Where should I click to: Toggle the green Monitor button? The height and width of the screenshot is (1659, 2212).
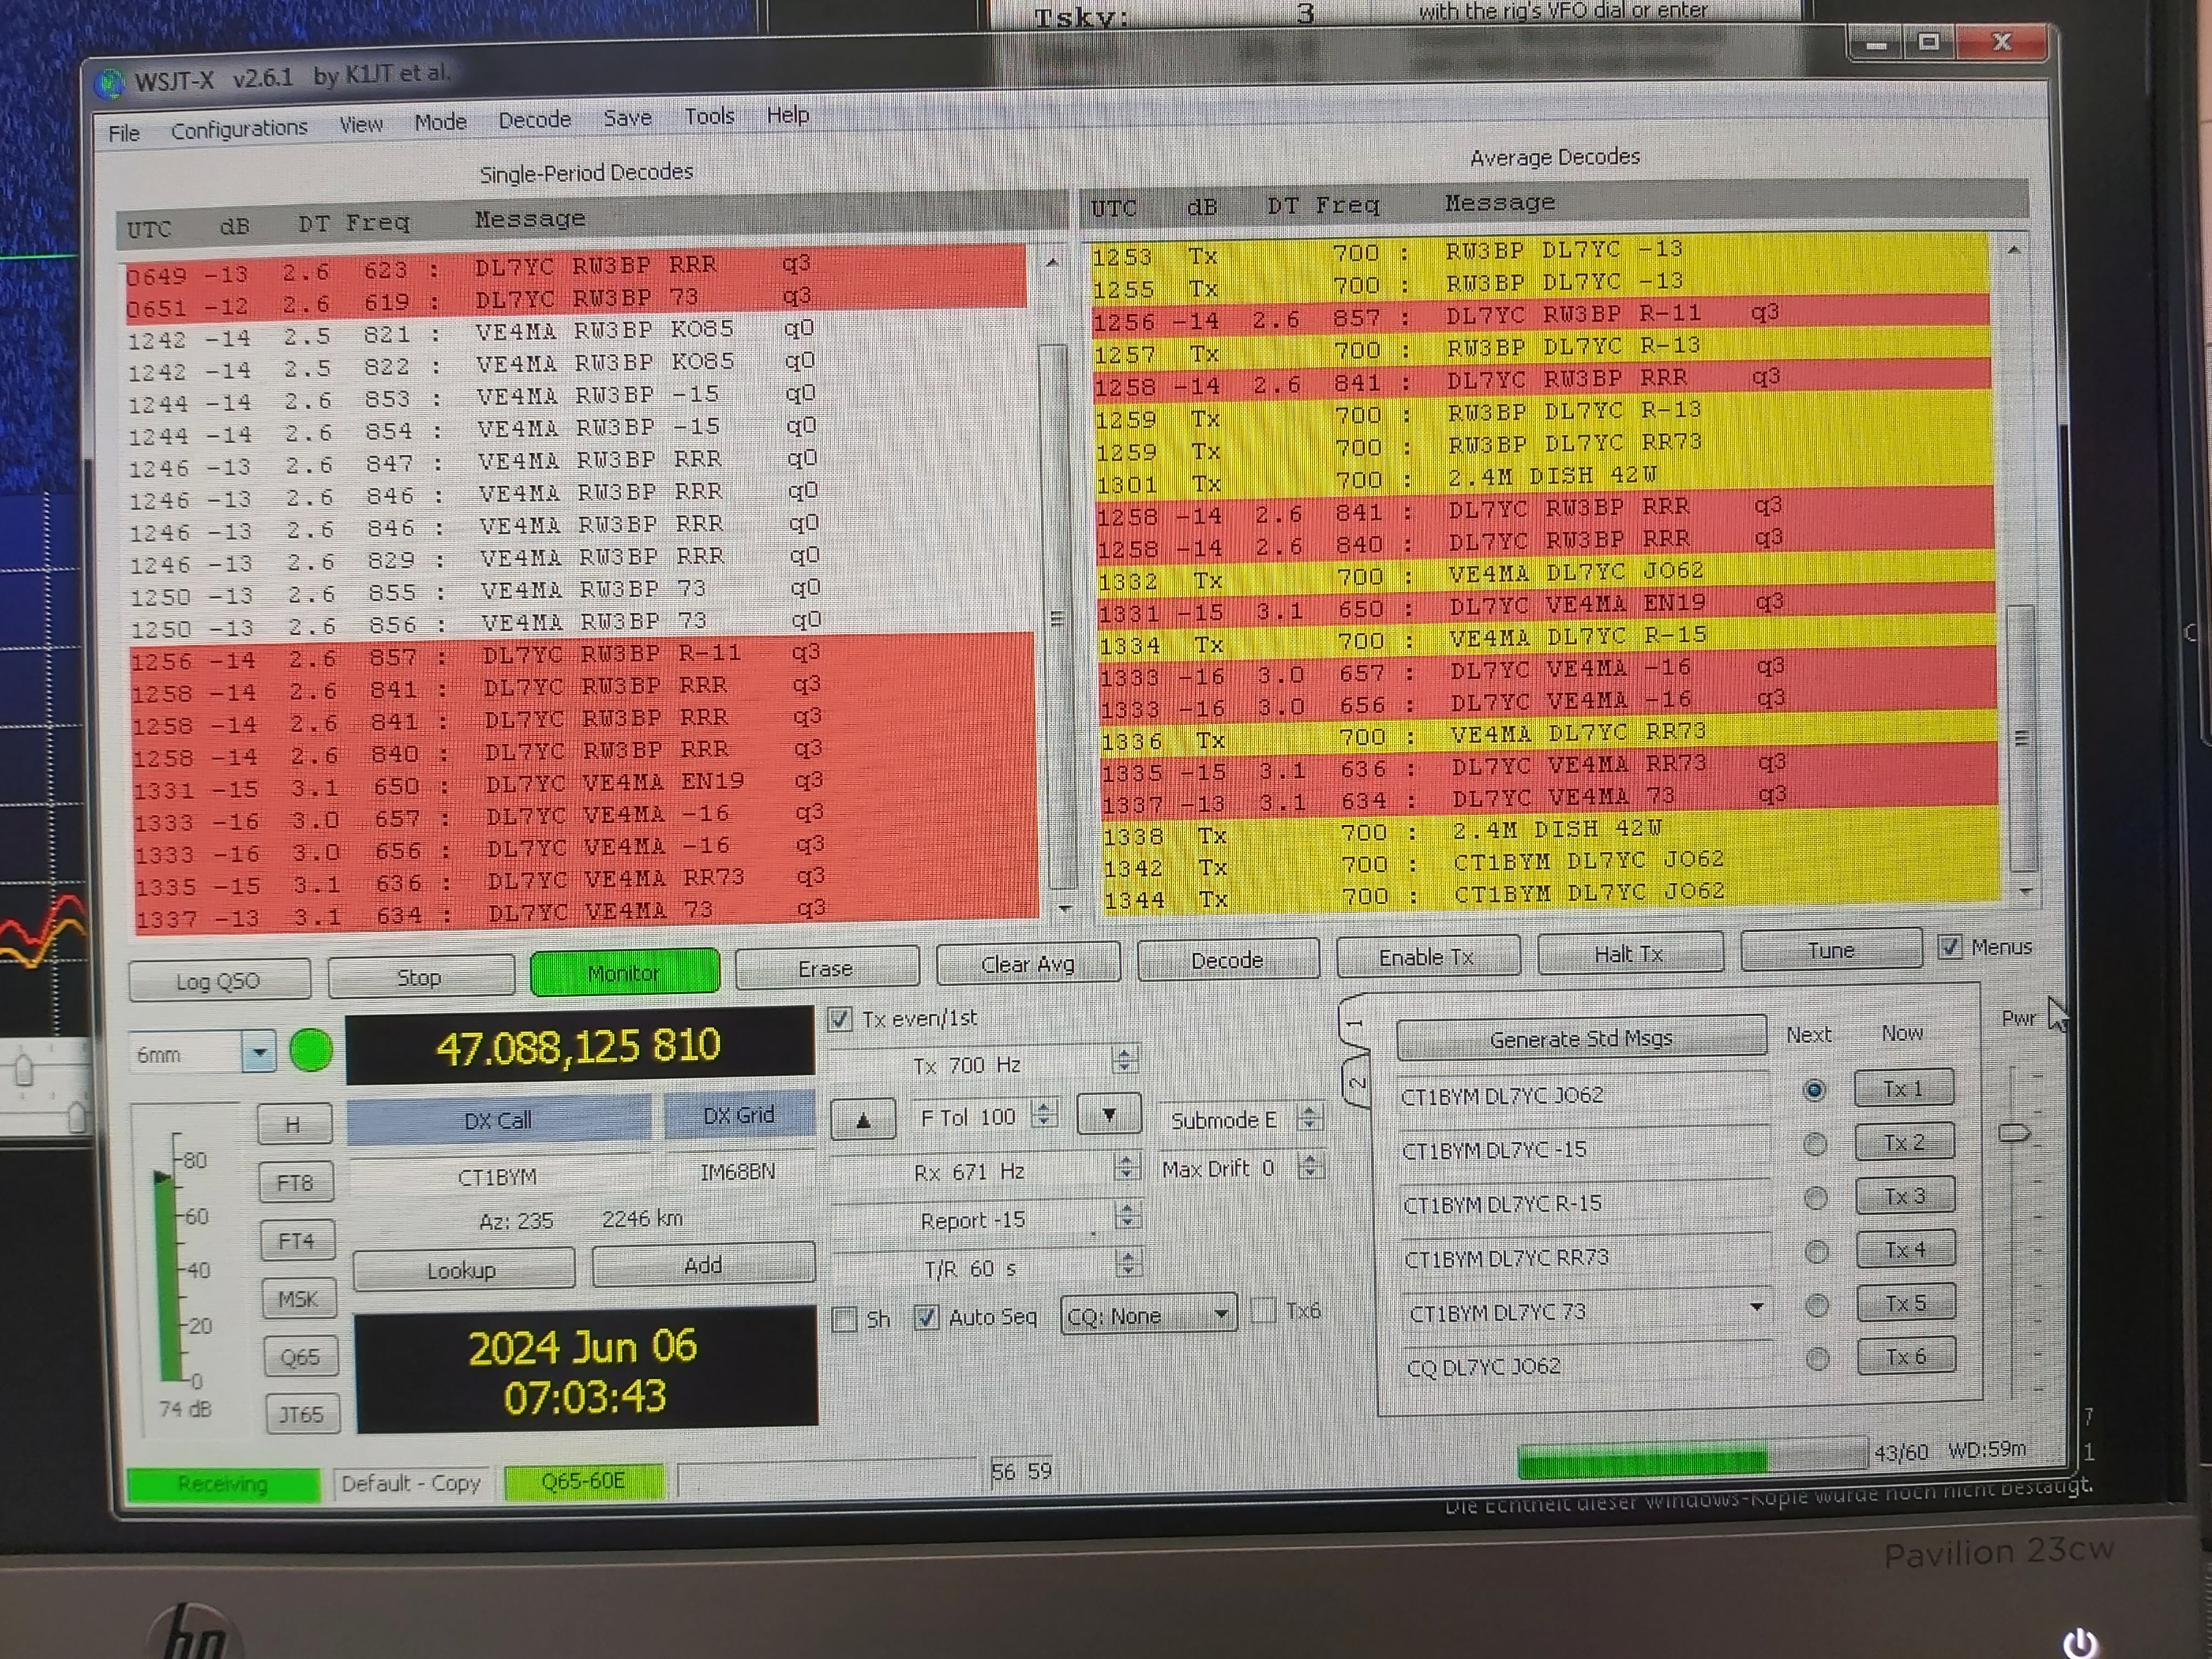click(x=624, y=972)
